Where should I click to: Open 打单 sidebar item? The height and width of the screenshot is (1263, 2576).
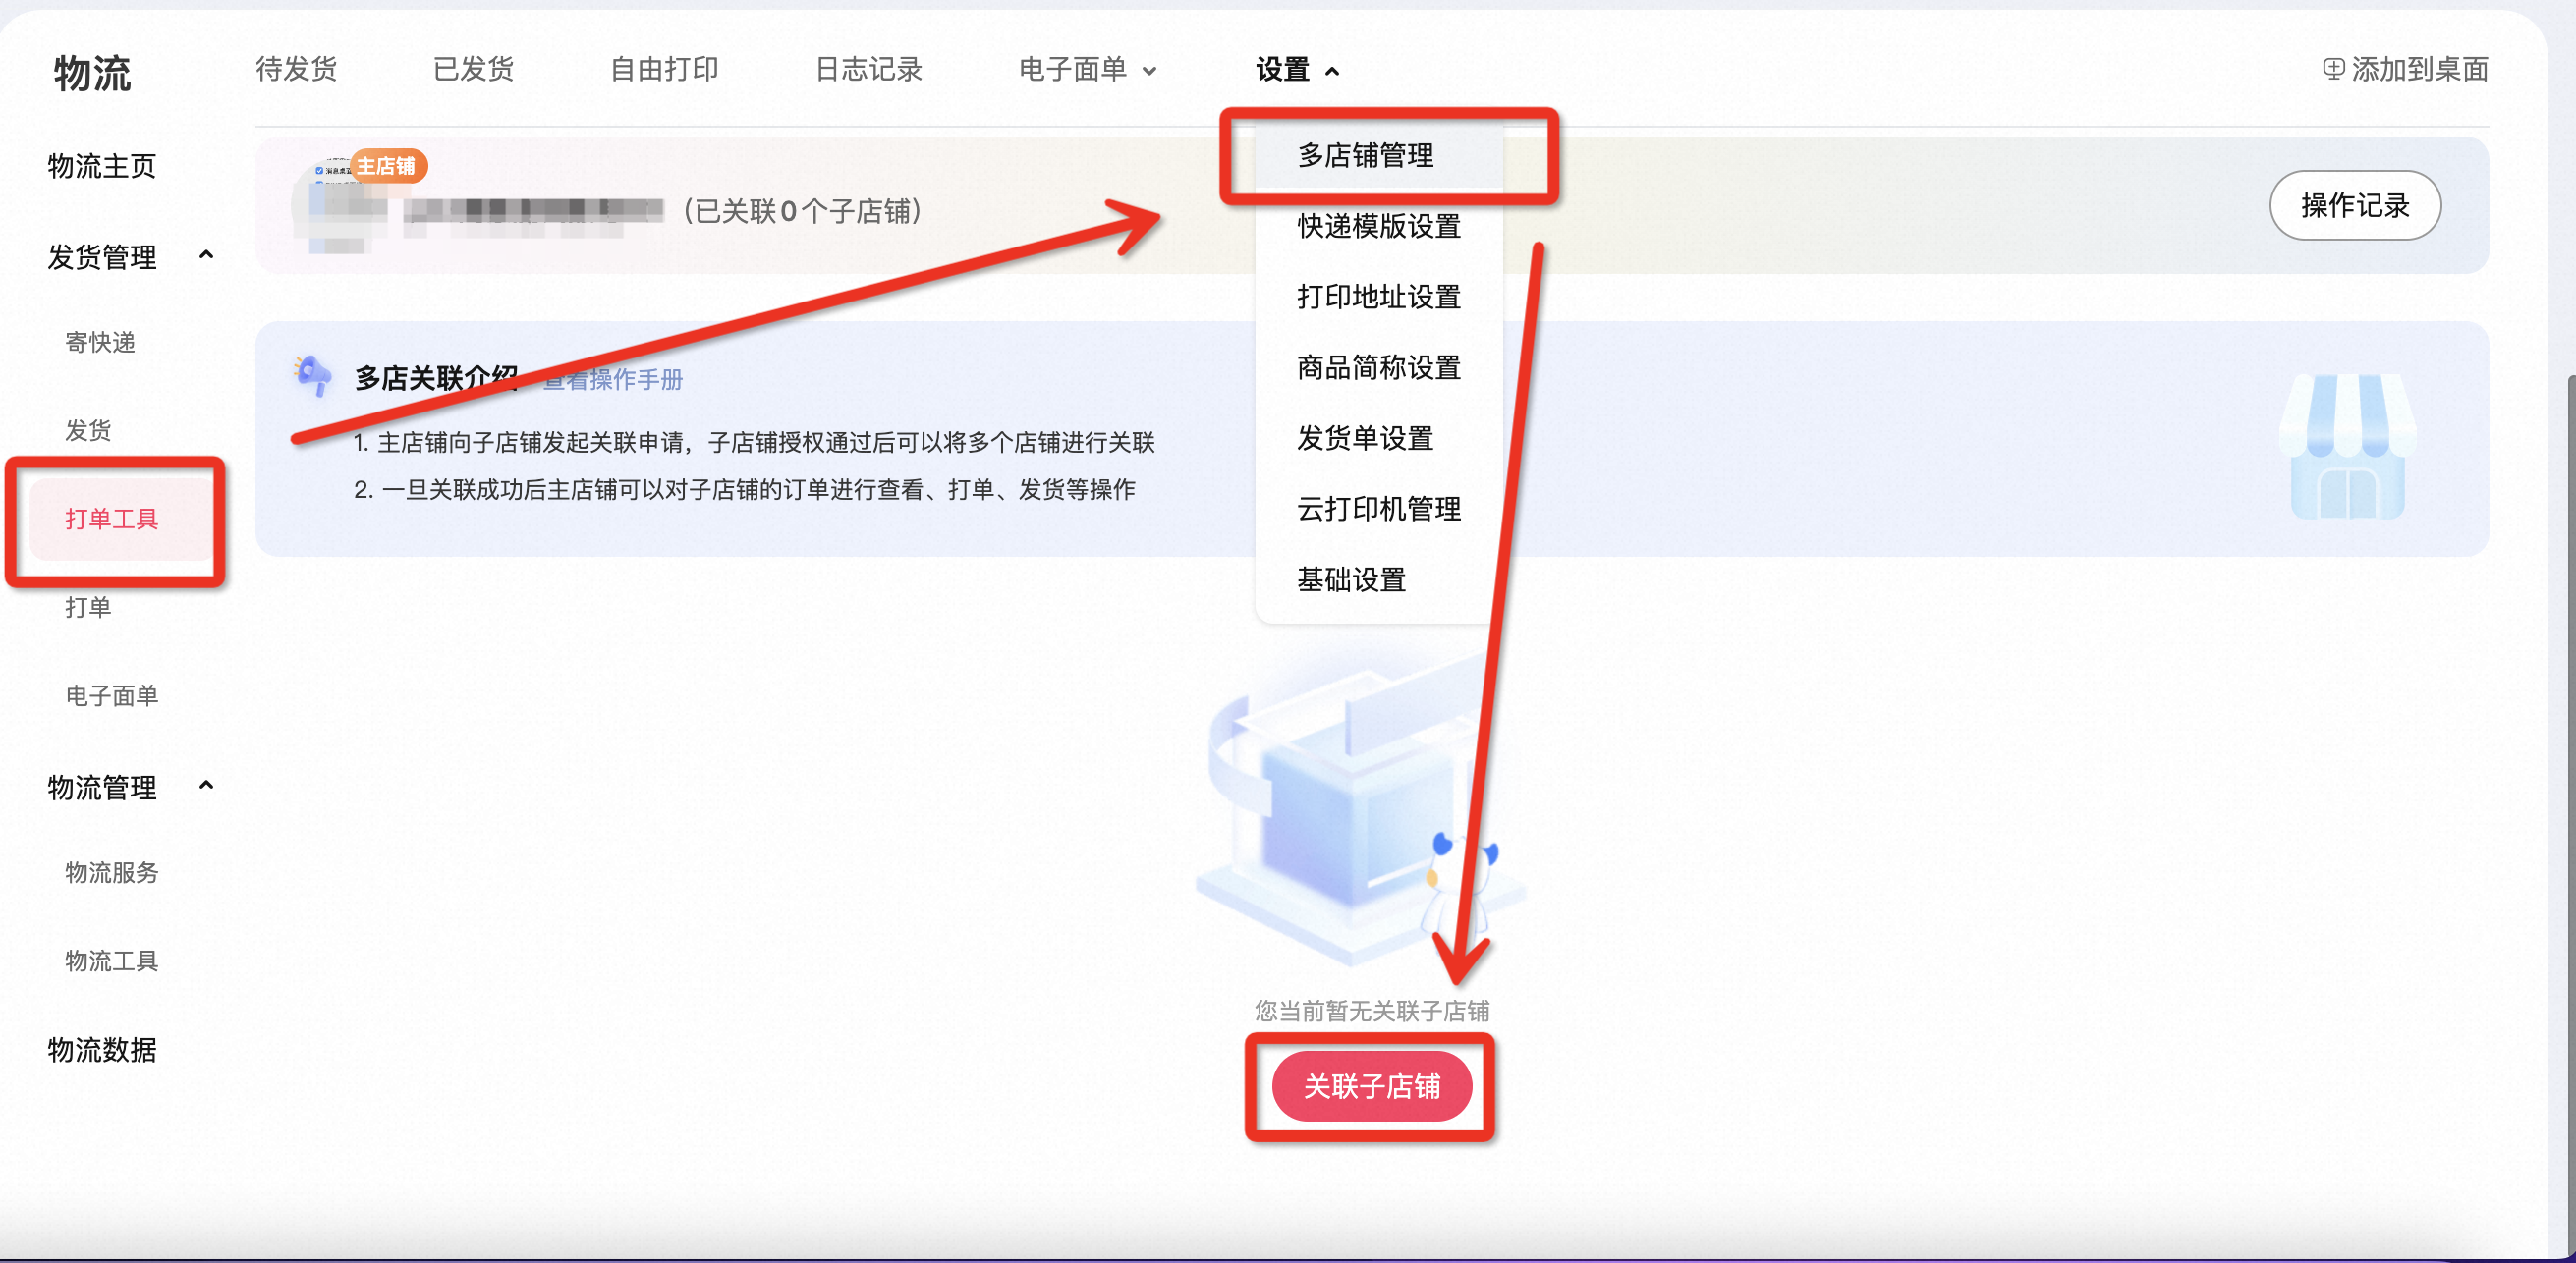pos(88,607)
